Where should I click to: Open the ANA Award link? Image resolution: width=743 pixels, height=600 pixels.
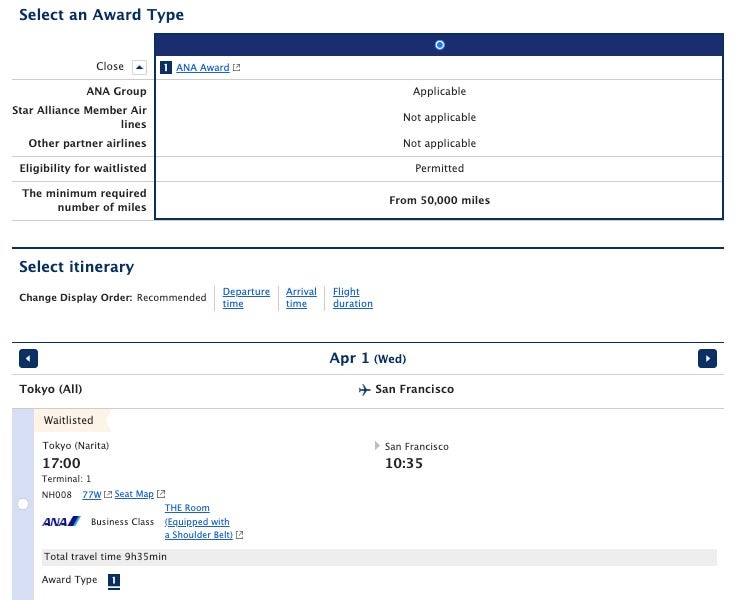point(203,68)
